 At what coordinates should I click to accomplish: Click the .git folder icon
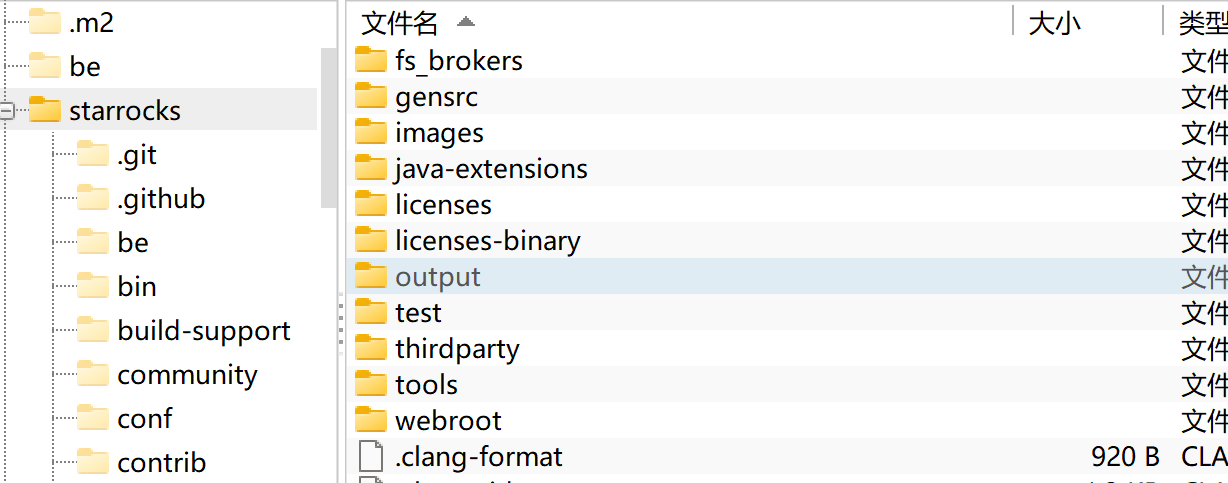(x=93, y=154)
